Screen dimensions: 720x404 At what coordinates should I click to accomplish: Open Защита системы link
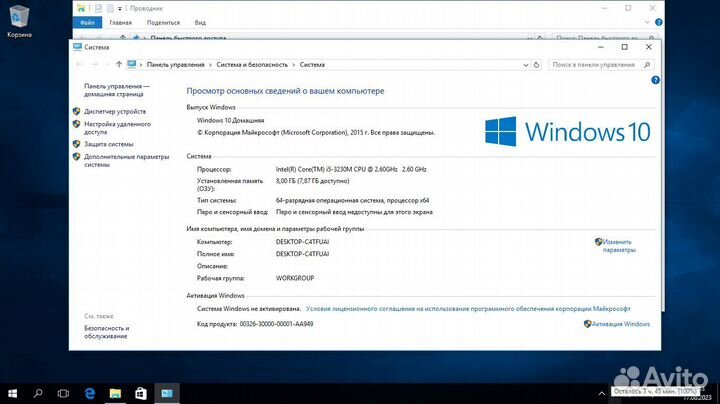108,144
